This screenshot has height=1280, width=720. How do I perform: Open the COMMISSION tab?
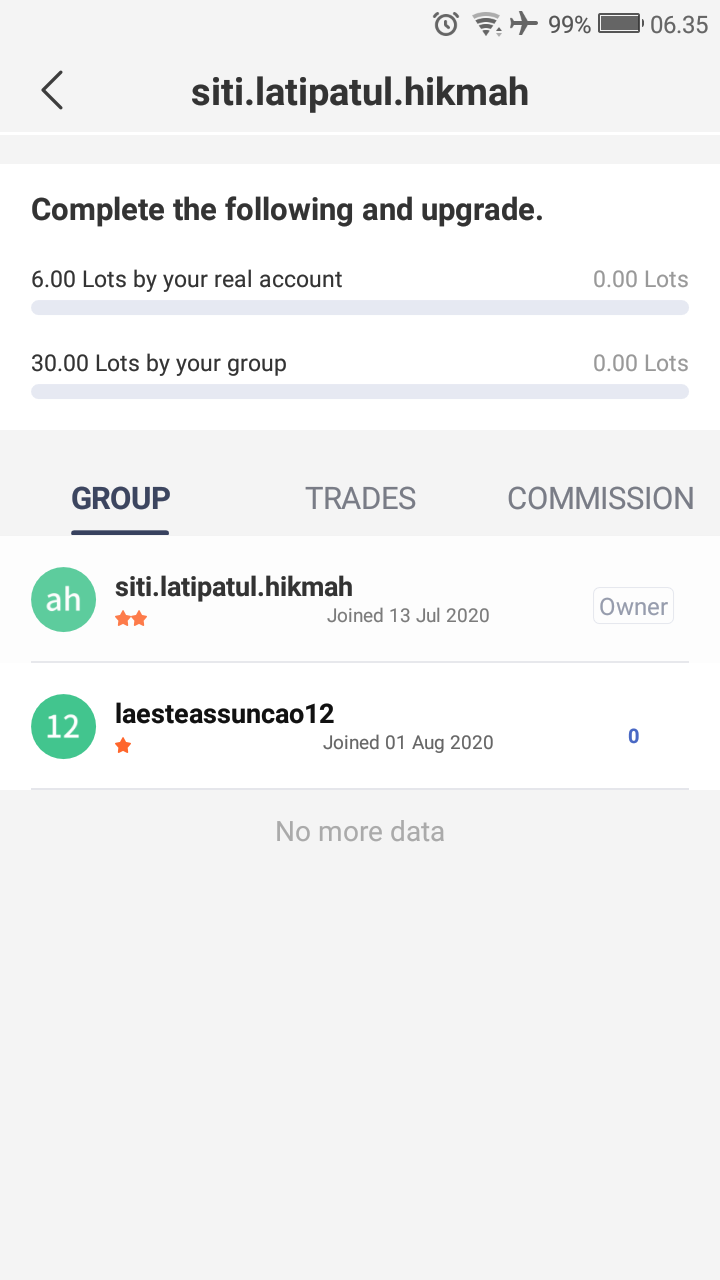[600, 498]
